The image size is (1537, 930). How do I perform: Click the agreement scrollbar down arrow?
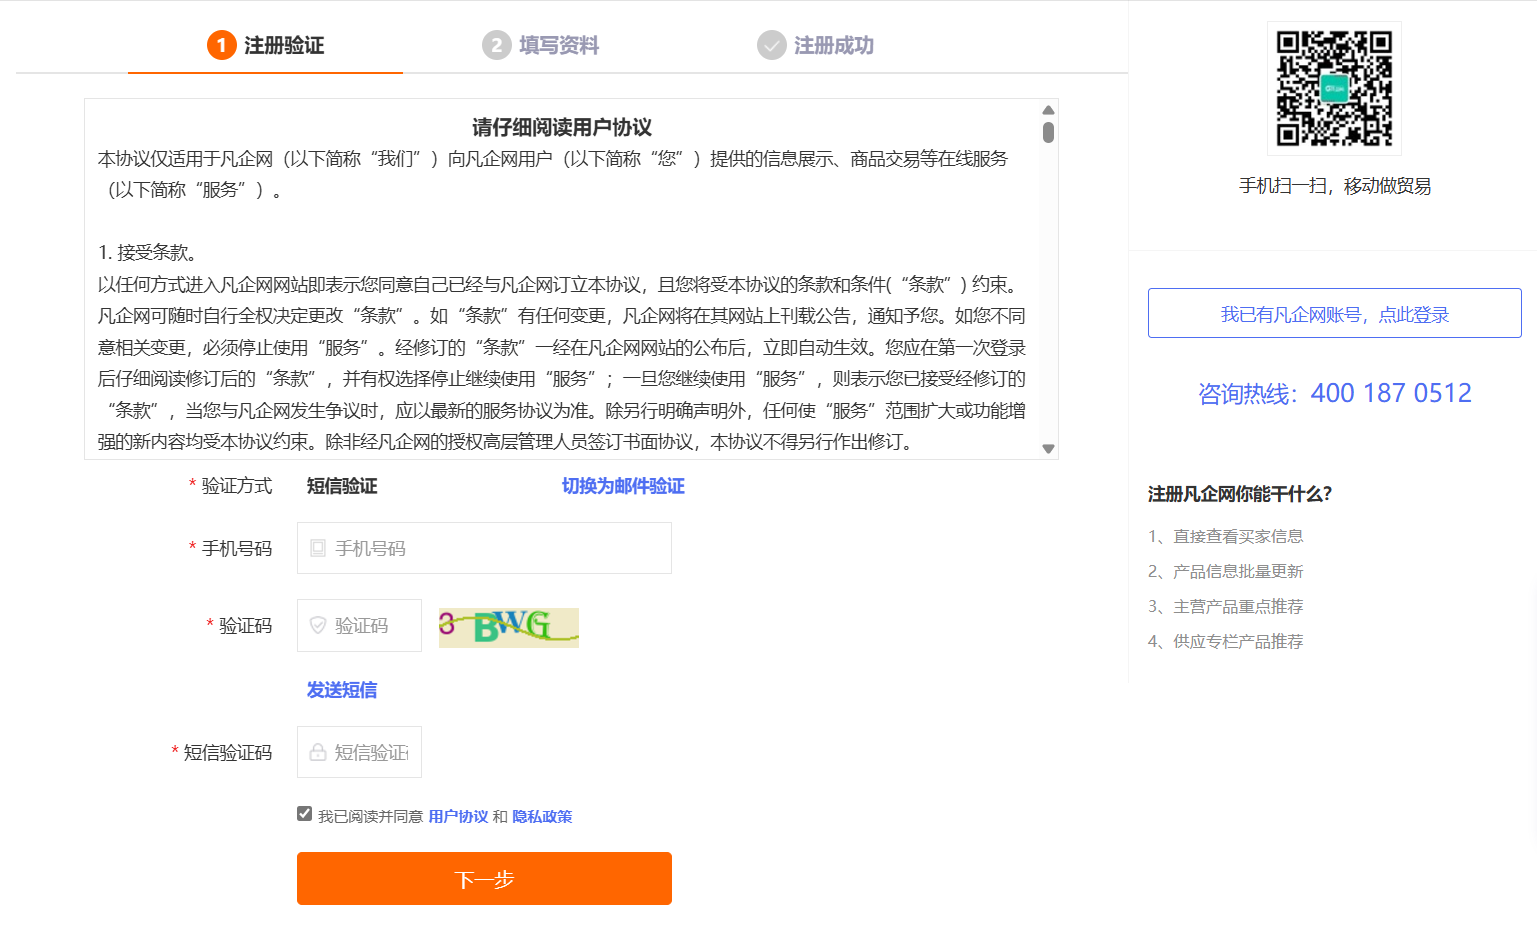point(1048,449)
